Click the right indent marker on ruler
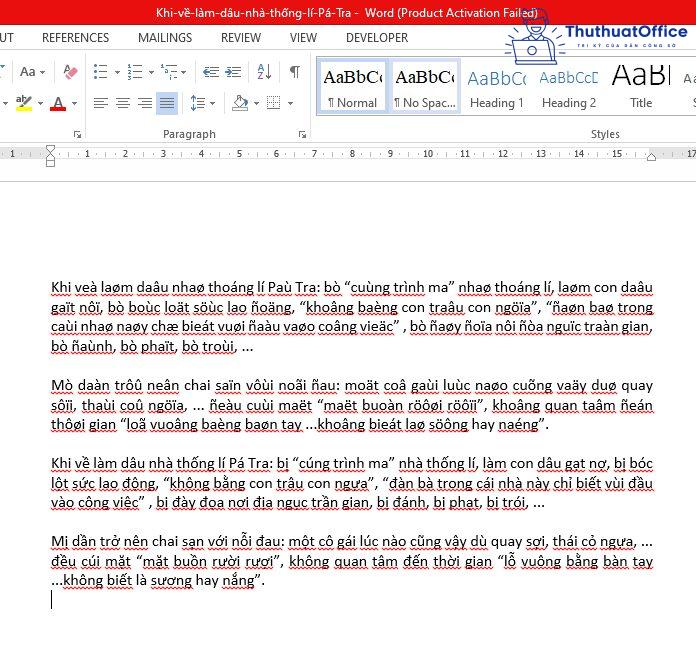The height and width of the screenshot is (645, 696). [651, 157]
